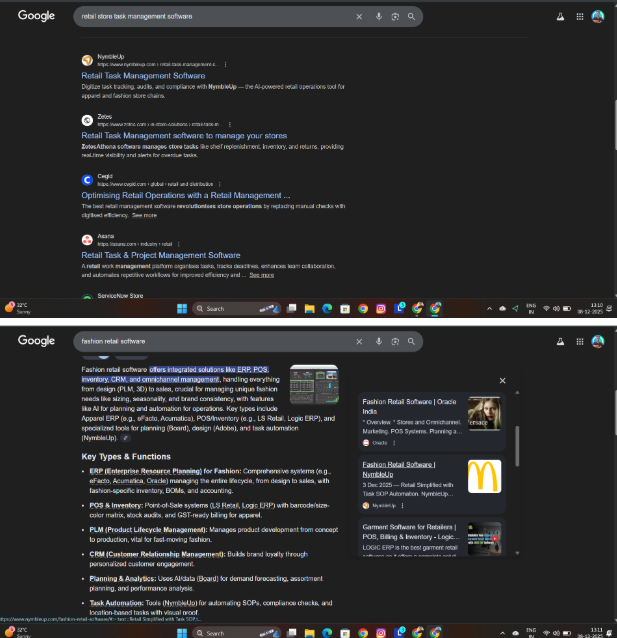Open 'Retail Task Management Software' NymbleUp result
Screen dimensions: 617x638
tap(143, 76)
